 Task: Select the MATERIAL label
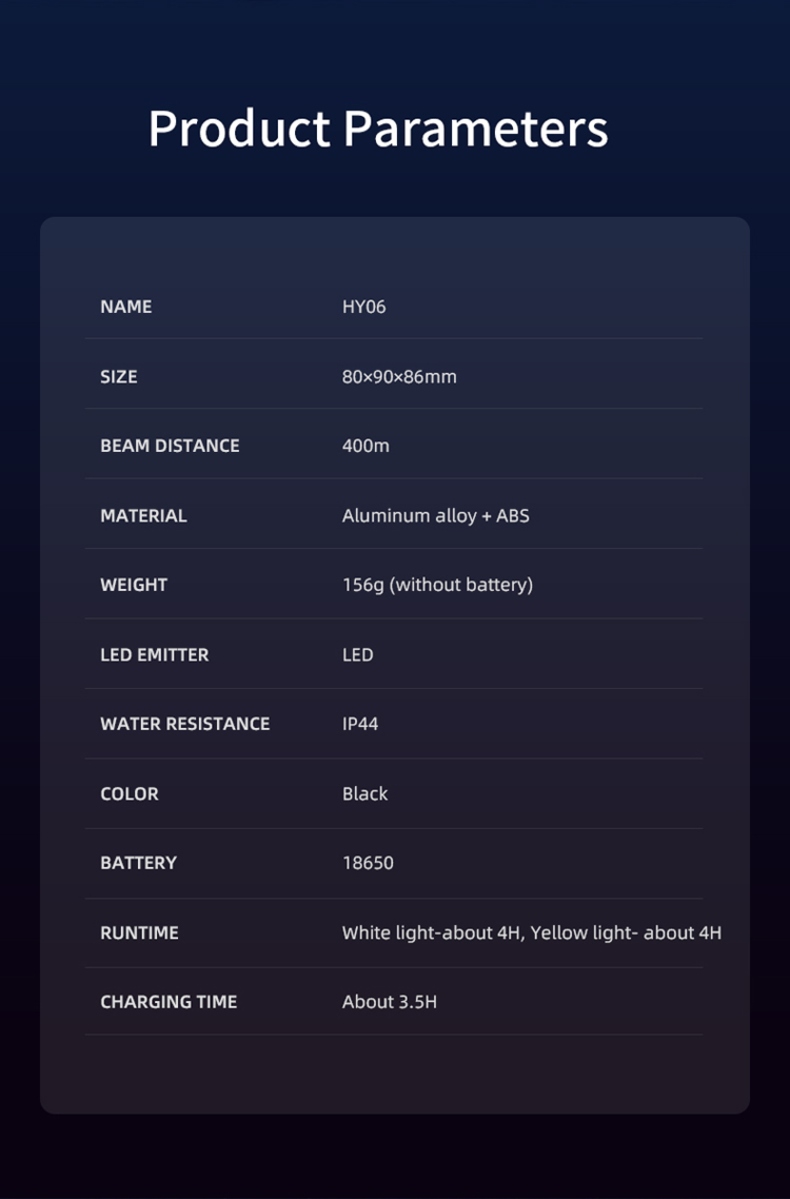[x=144, y=516]
